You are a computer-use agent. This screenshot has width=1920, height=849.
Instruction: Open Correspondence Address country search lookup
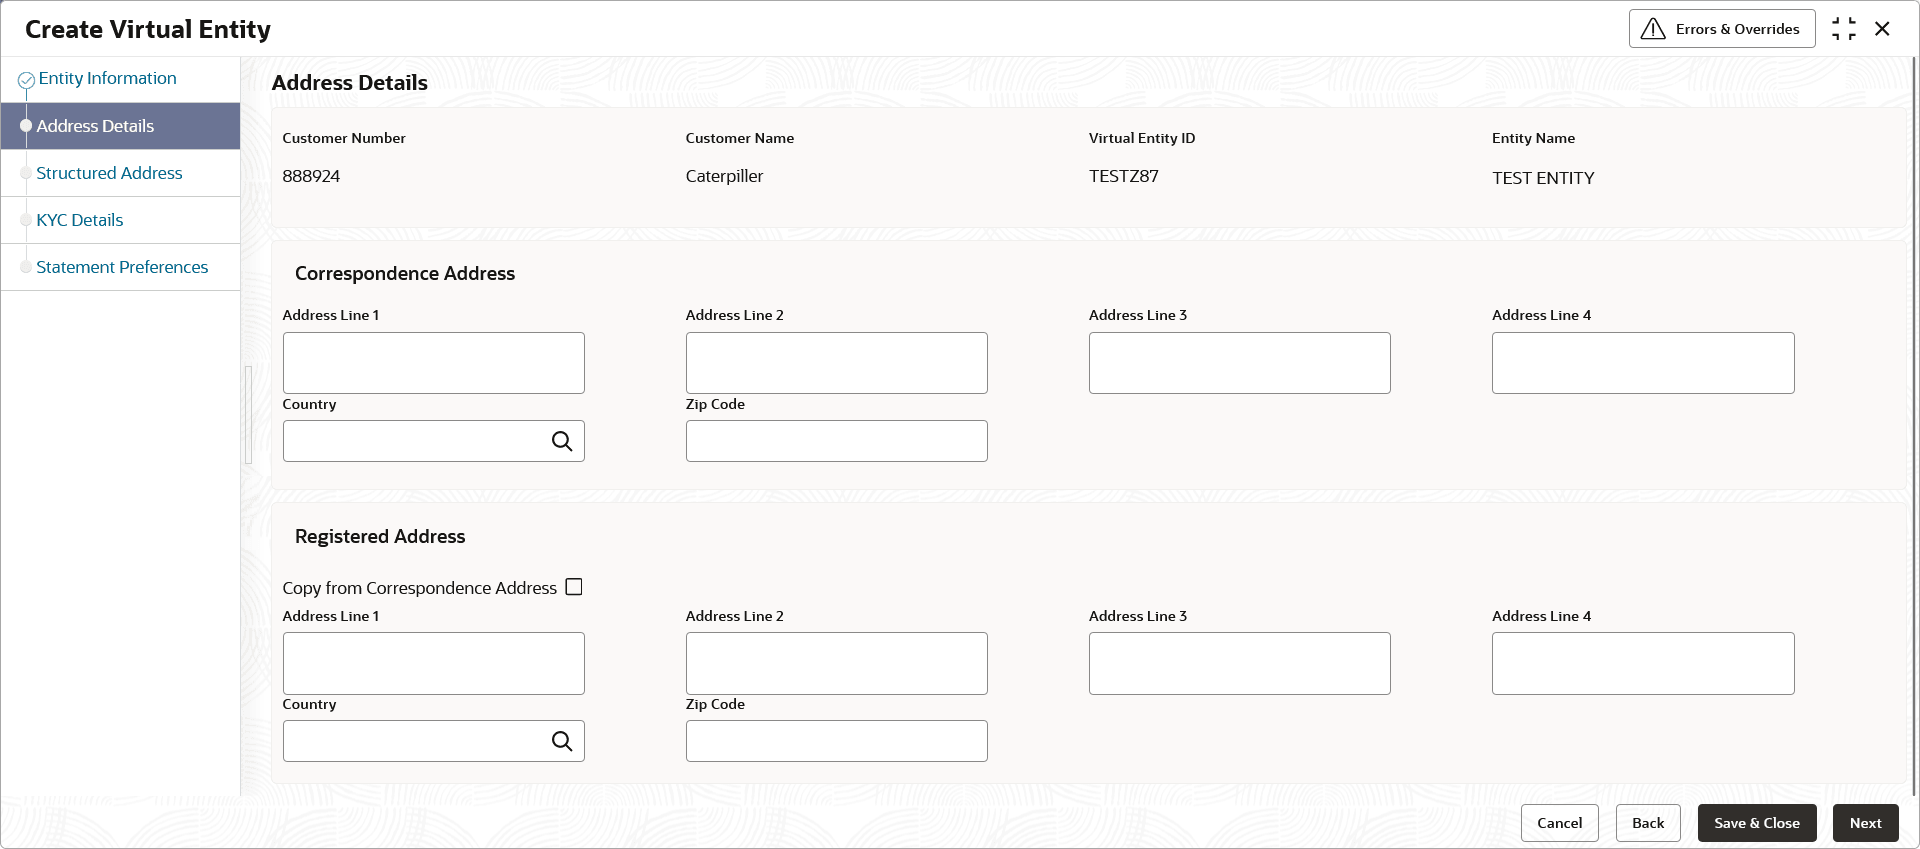click(x=562, y=441)
